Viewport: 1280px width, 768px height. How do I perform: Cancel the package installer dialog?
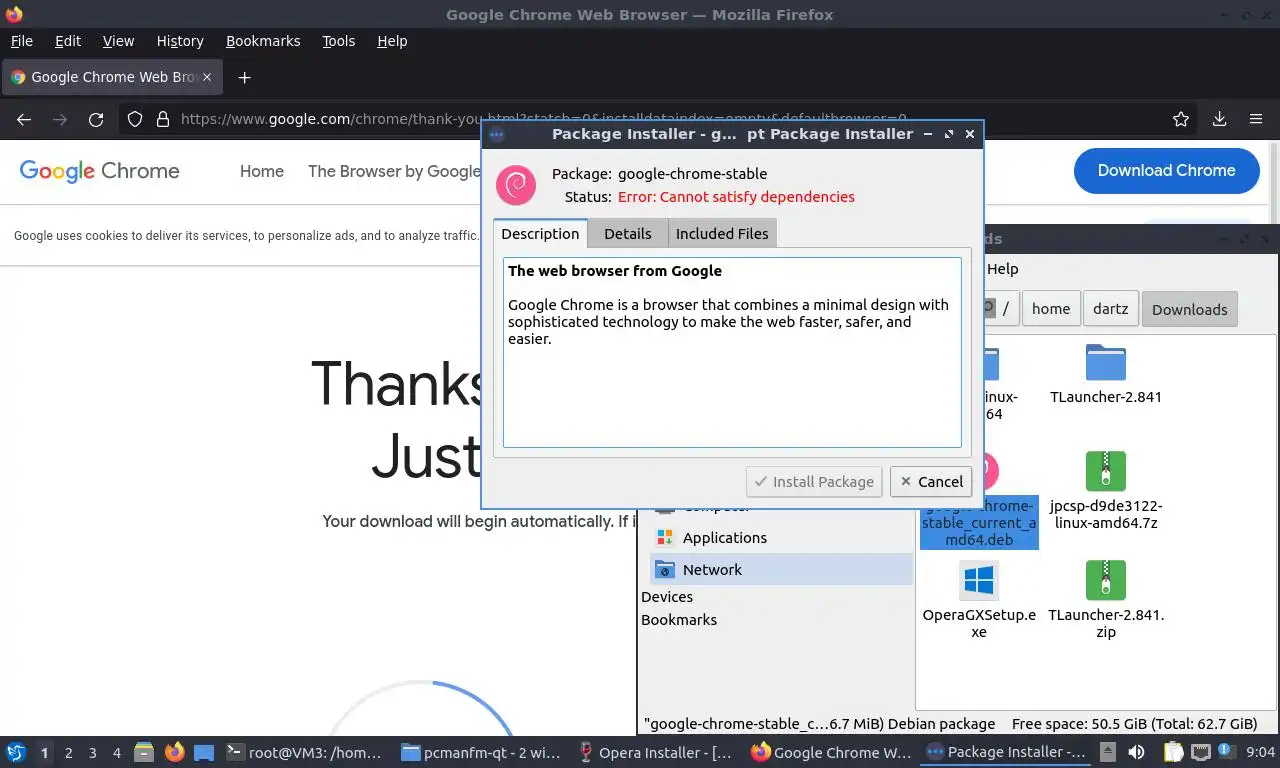pyautogui.click(x=931, y=481)
